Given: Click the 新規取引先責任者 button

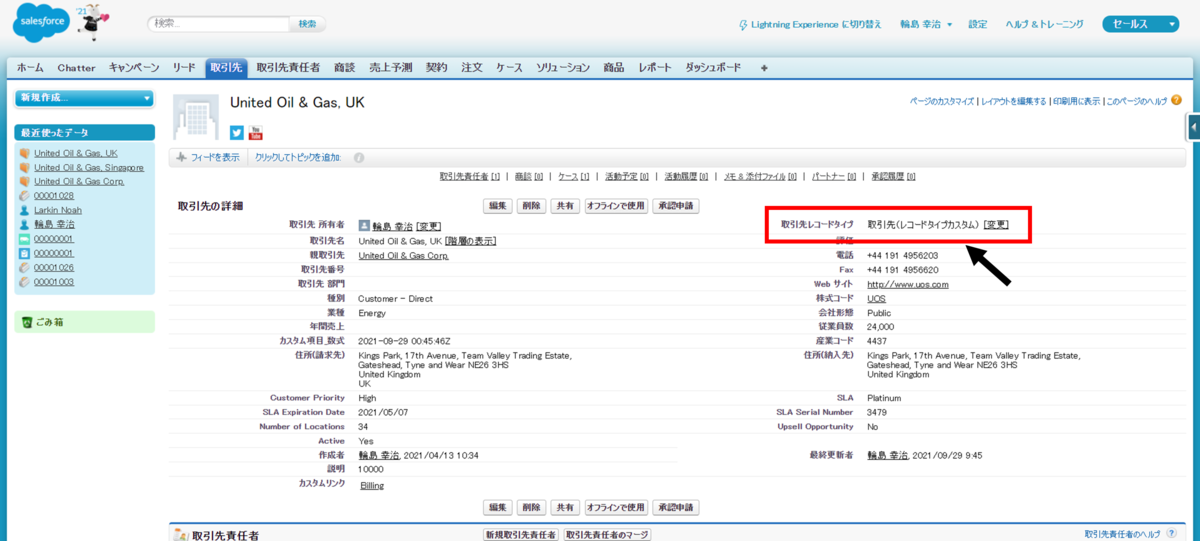Looking at the screenshot, I should click(520, 536).
